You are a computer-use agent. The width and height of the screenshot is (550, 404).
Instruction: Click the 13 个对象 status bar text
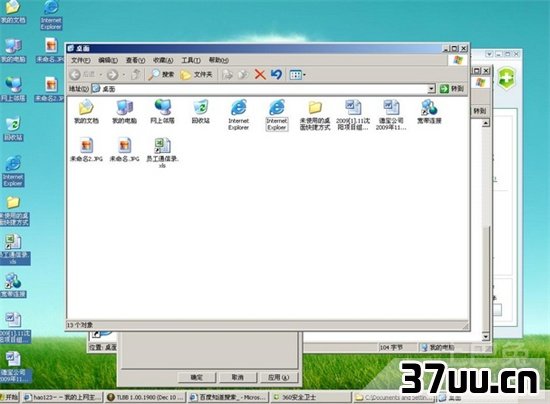click(x=80, y=325)
